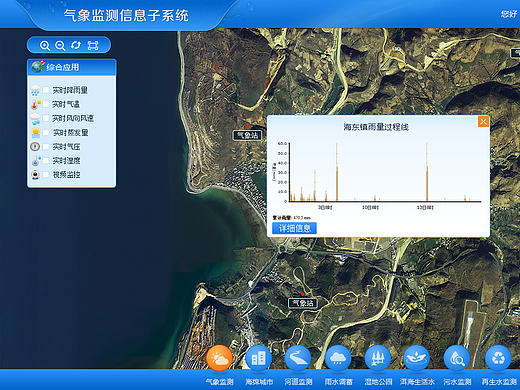Click the 视频监控 layer label
This screenshot has height=390, width=520.
point(66,175)
